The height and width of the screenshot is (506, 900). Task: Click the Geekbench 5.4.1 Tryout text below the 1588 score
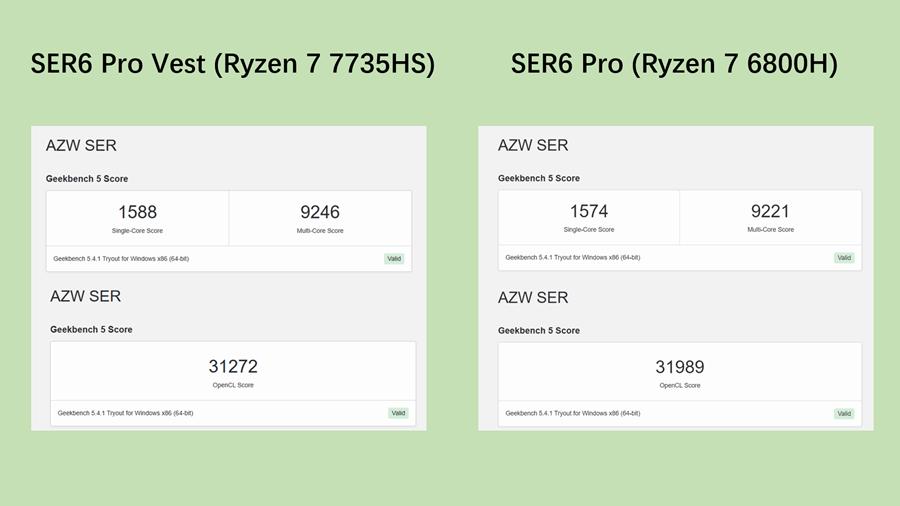tap(121, 259)
